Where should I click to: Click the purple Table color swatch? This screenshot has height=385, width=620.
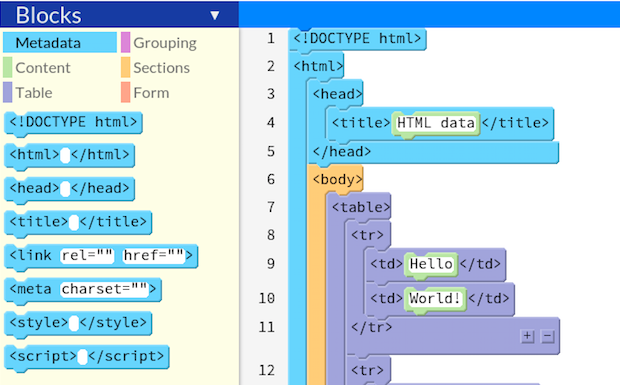(x=8, y=92)
